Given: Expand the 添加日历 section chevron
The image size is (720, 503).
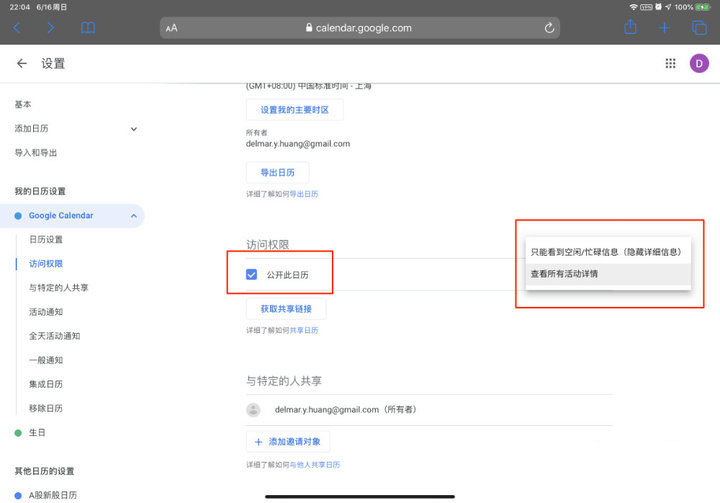Looking at the screenshot, I should (134, 129).
